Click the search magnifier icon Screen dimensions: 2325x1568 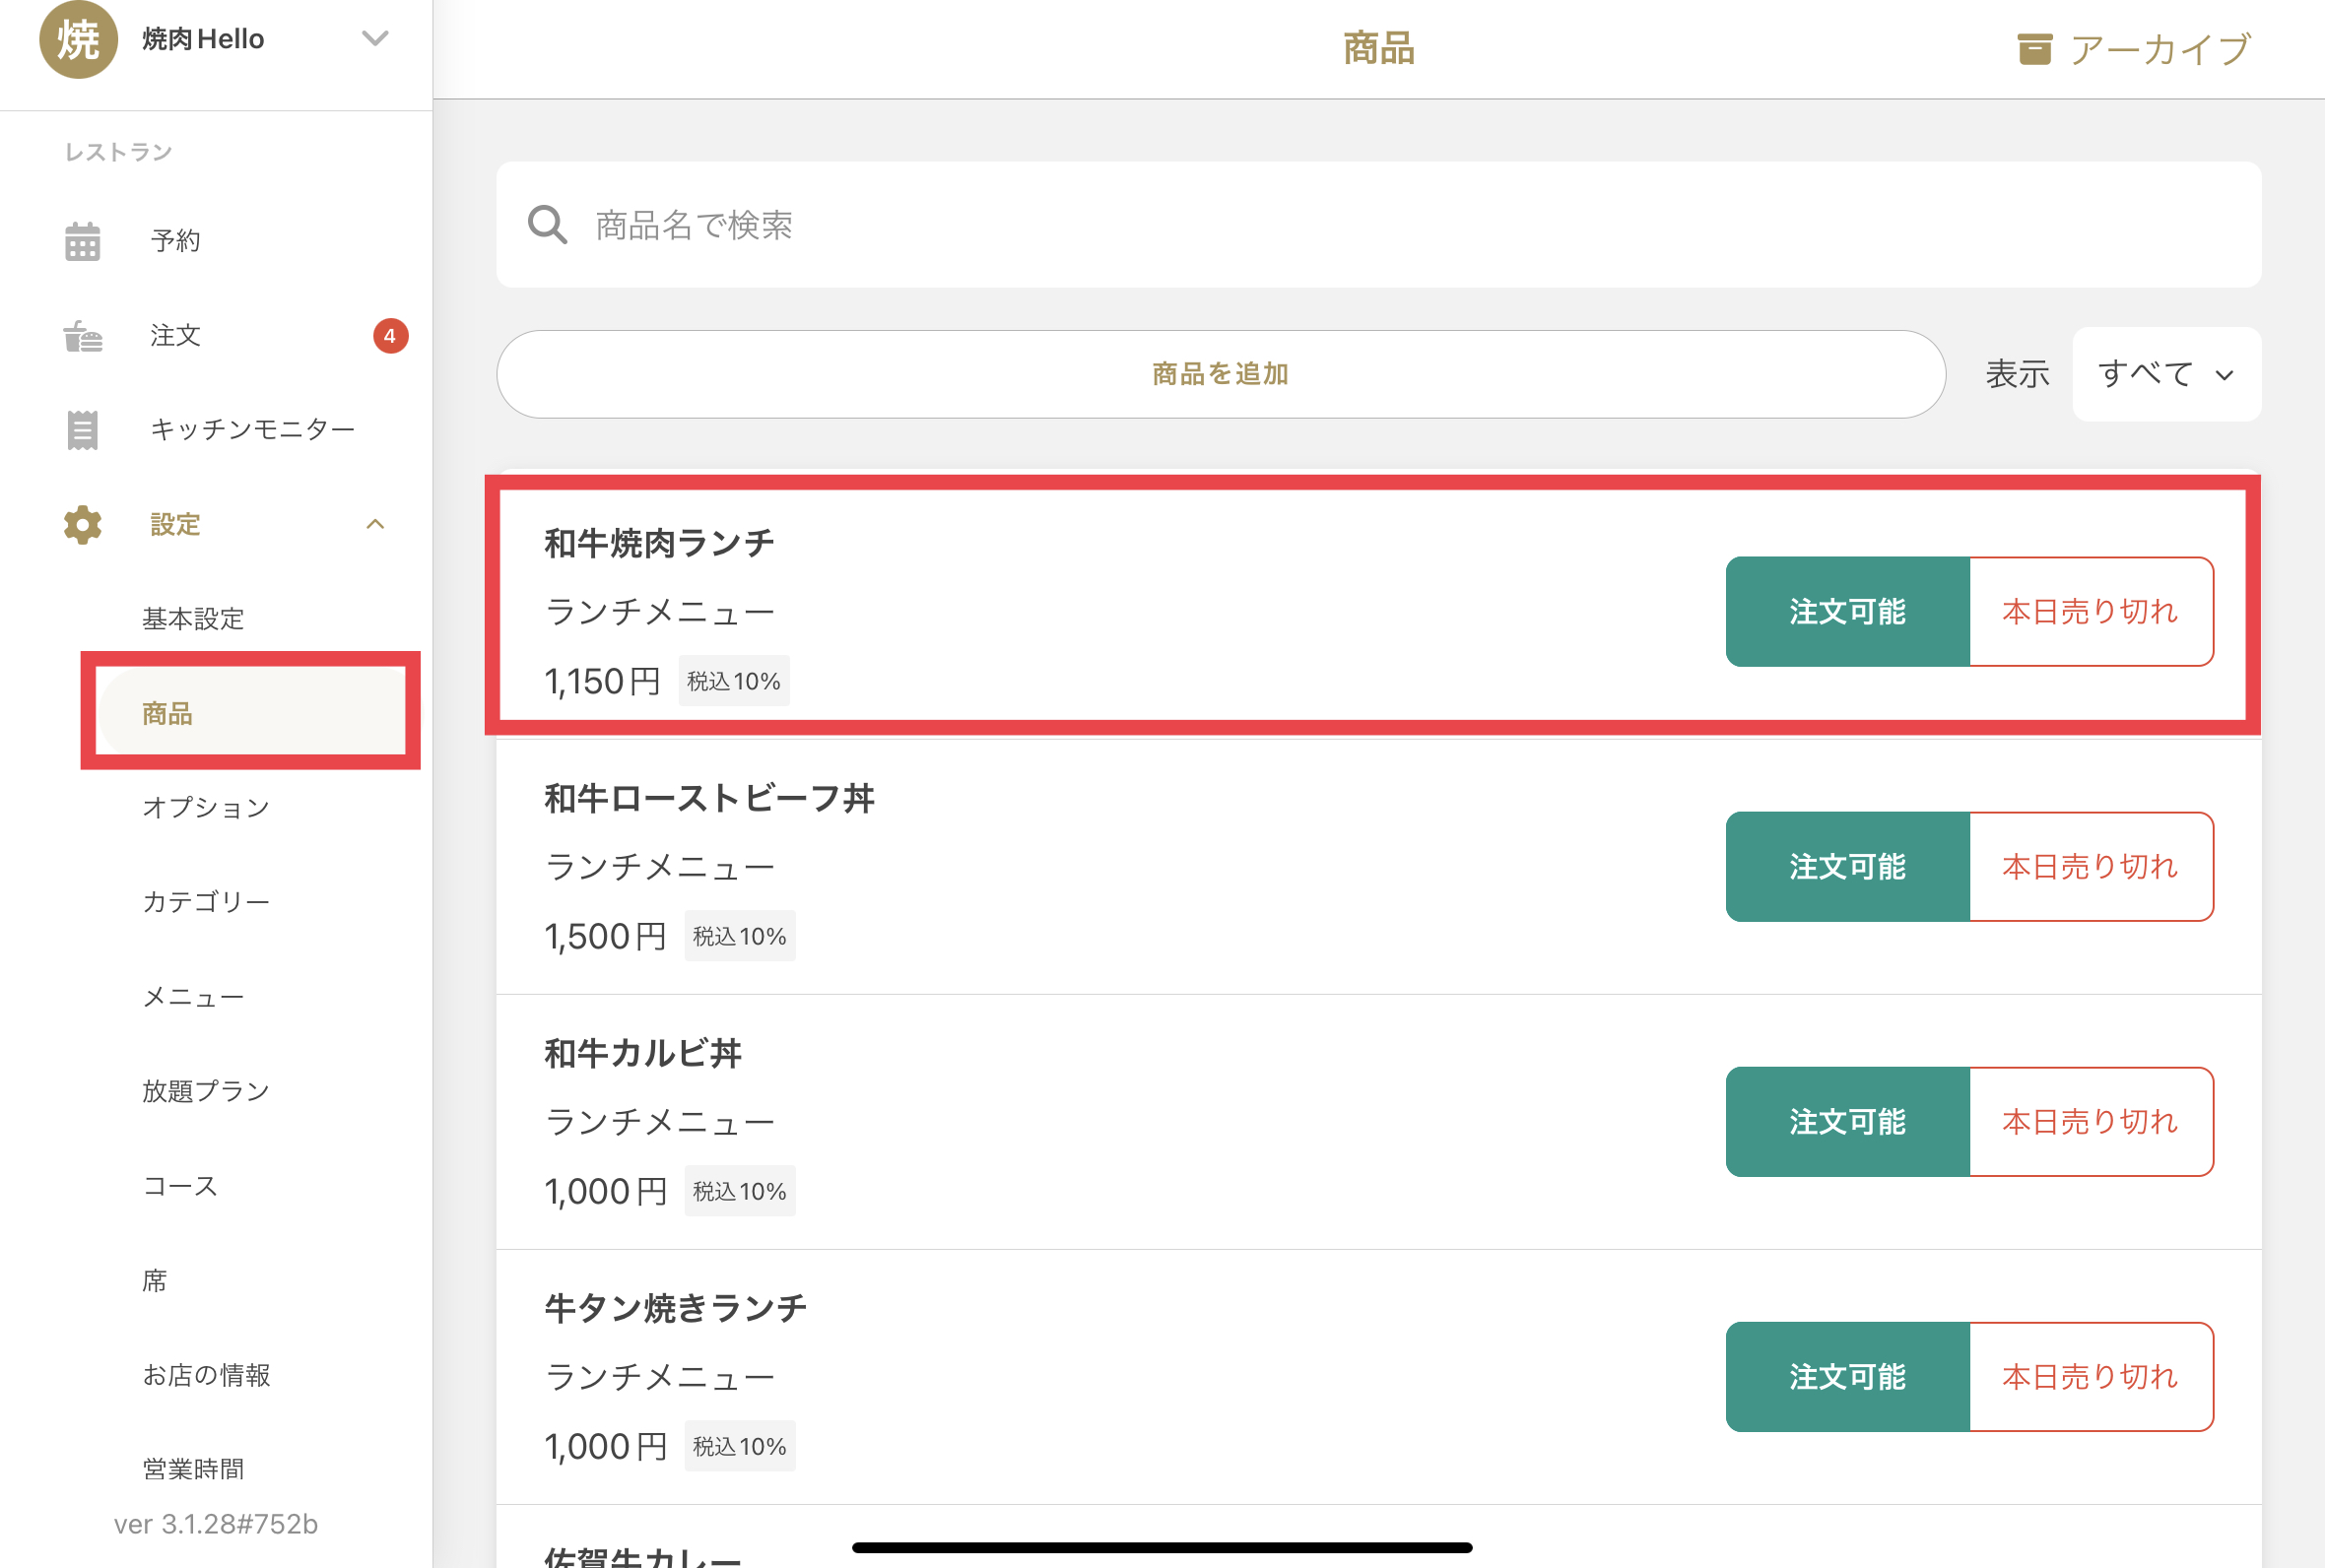[x=548, y=225]
